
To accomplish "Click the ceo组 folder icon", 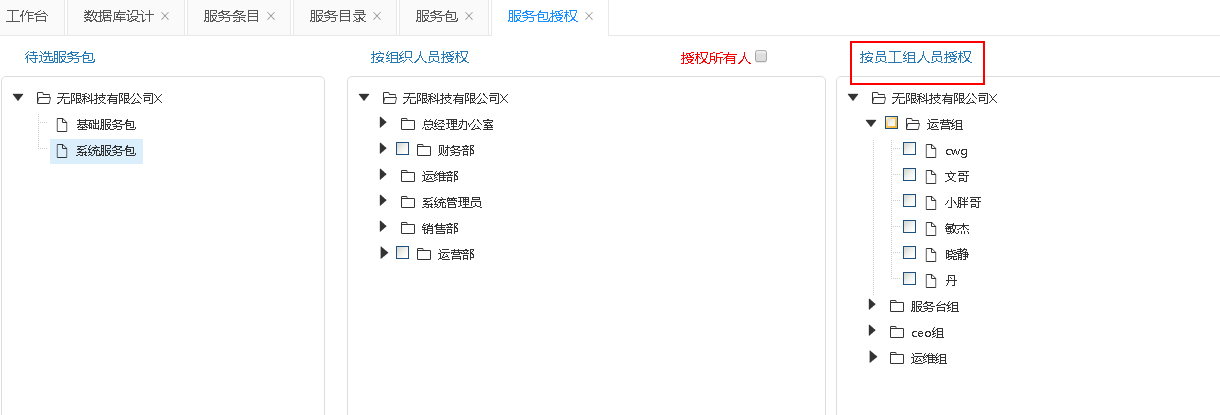I will coord(896,332).
